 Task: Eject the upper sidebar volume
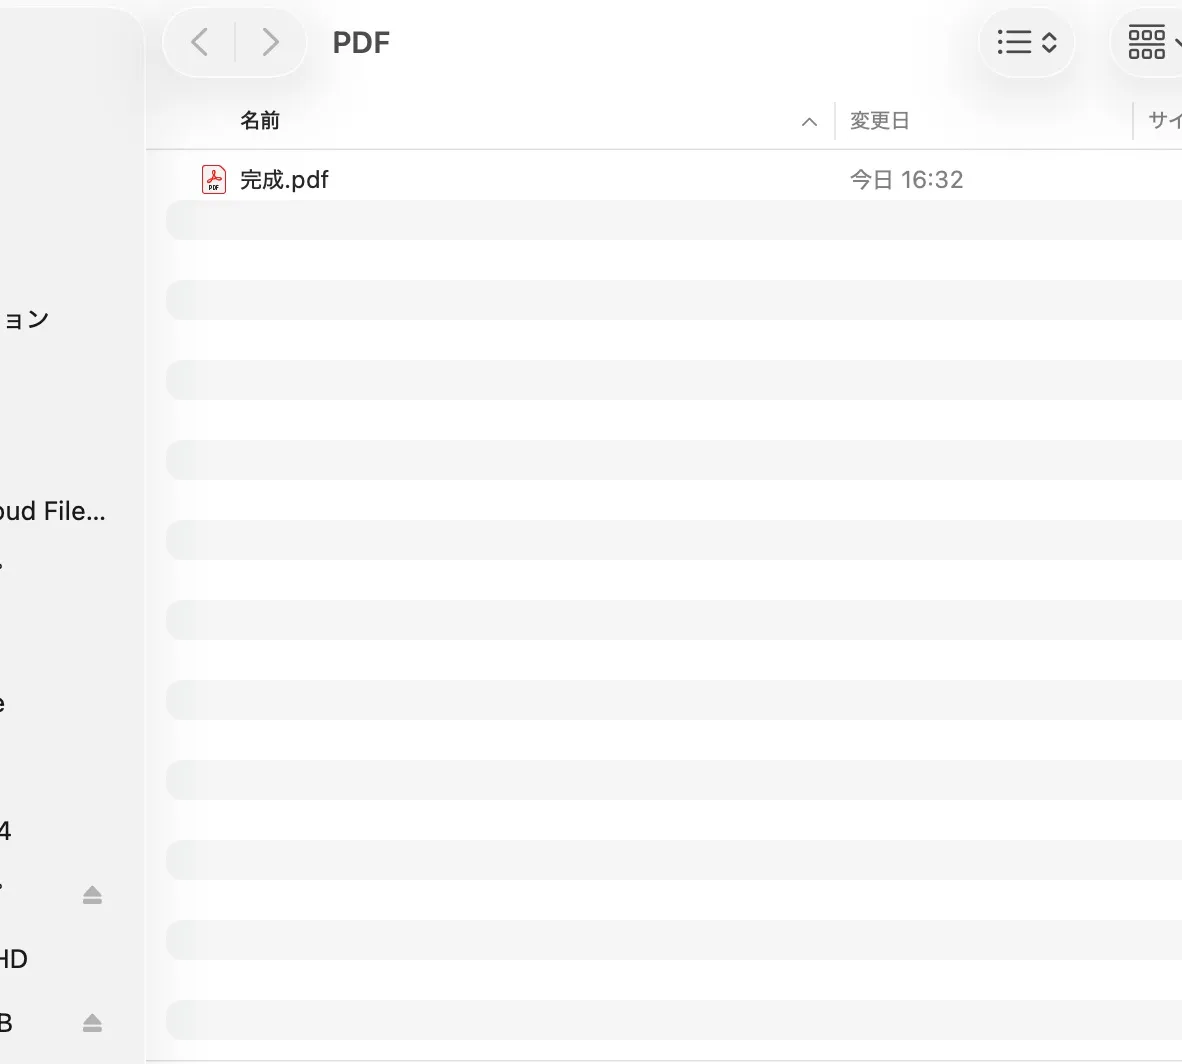tap(92, 895)
